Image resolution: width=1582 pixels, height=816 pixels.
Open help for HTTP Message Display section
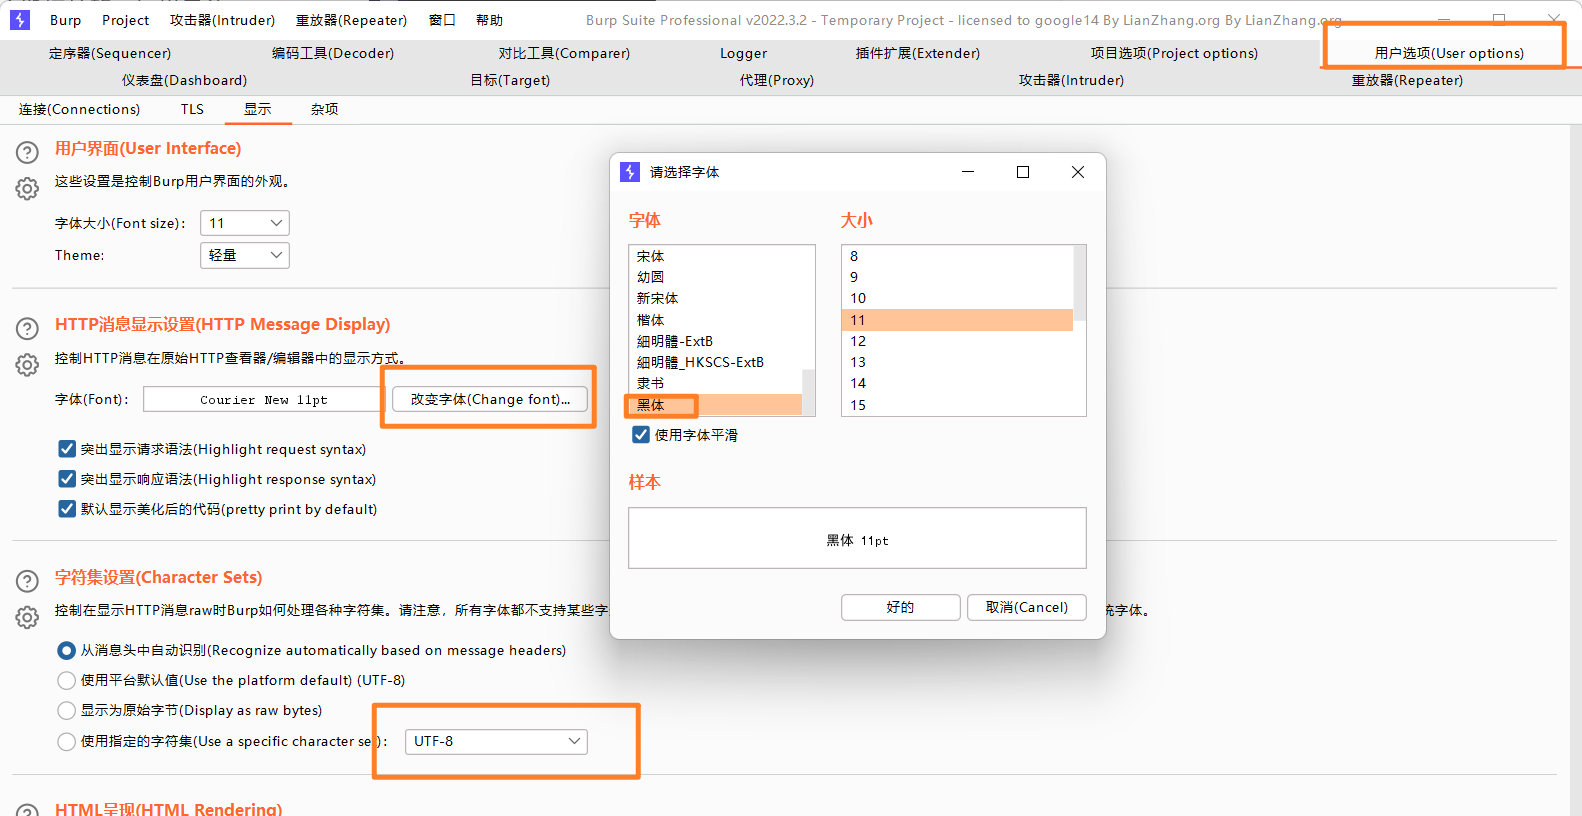(27, 328)
